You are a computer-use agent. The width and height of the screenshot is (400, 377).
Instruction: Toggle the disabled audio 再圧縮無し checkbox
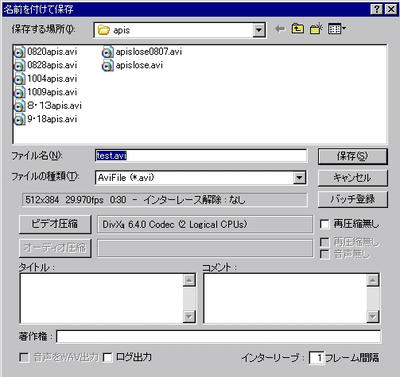(x=324, y=242)
